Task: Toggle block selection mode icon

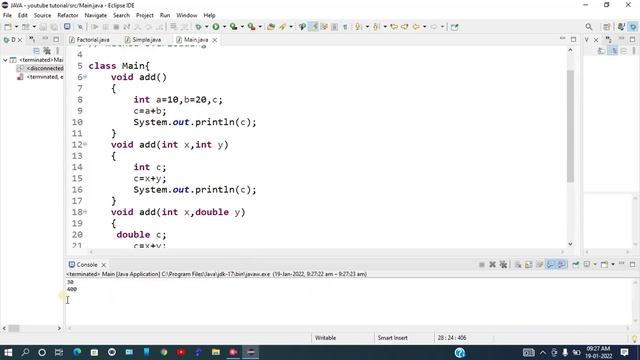Action: tap(335, 27)
